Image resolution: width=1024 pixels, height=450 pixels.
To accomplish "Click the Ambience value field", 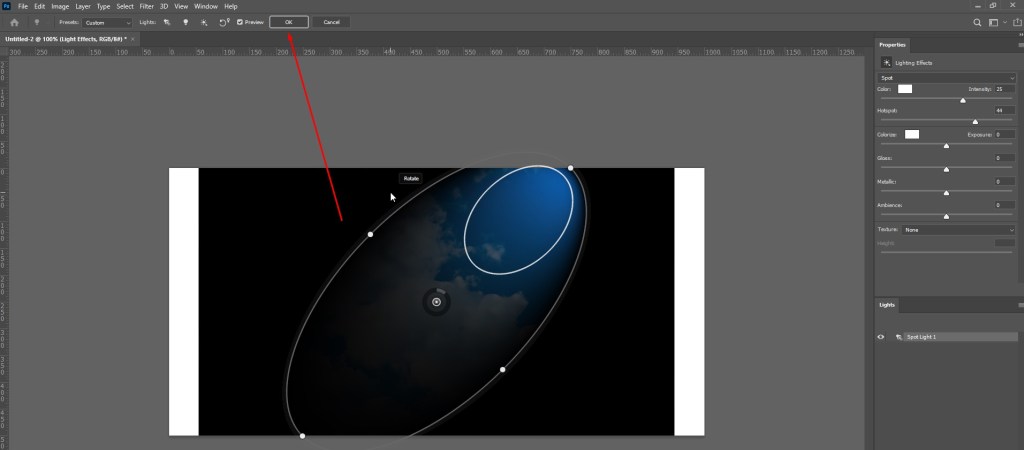I will 1004,205.
